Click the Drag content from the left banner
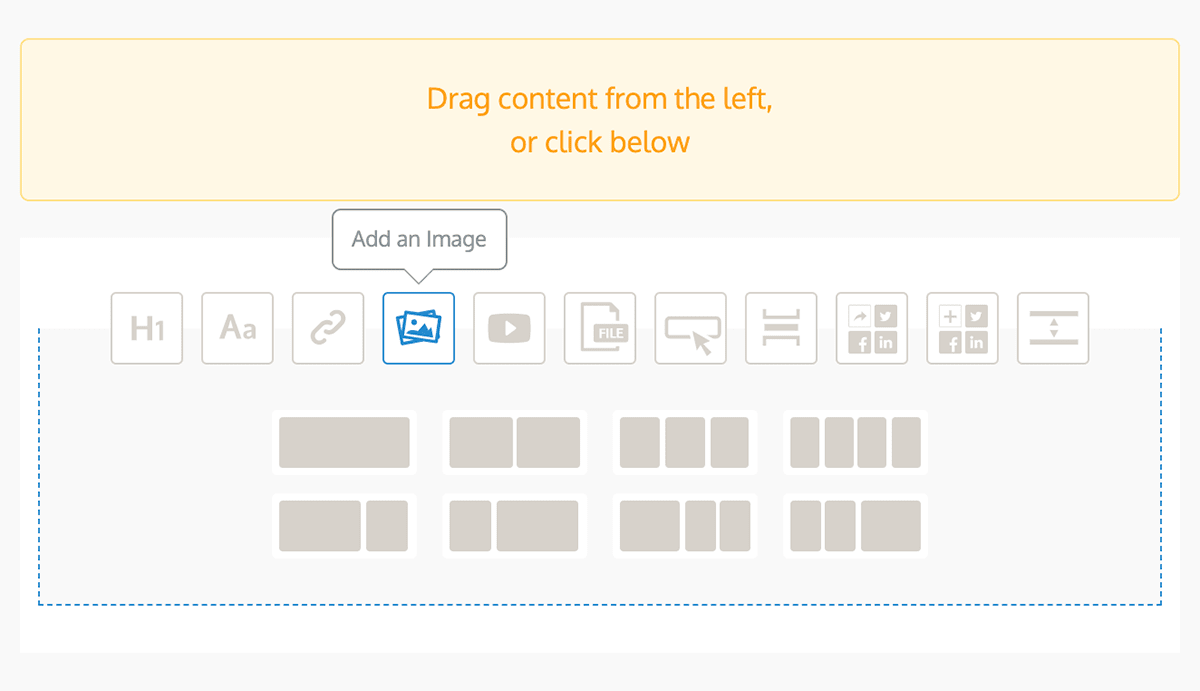 (600, 119)
